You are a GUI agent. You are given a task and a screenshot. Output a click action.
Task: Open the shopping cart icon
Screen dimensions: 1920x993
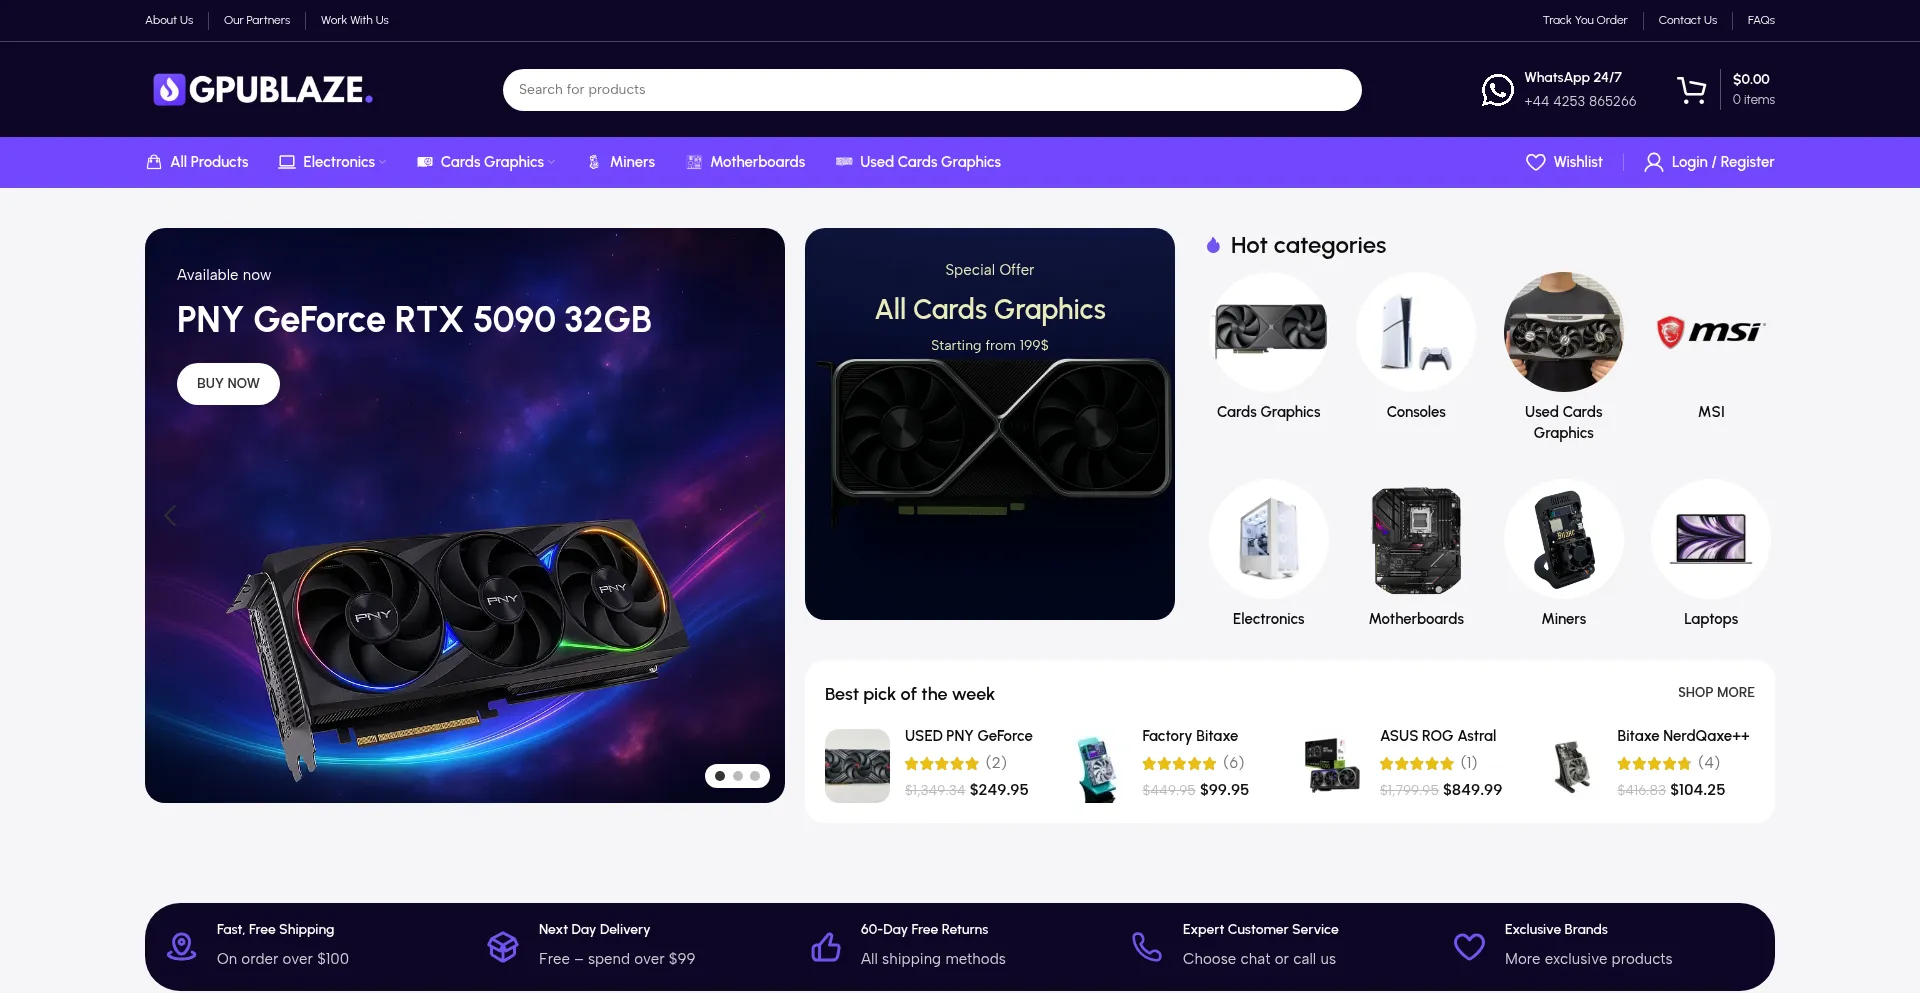[1692, 90]
